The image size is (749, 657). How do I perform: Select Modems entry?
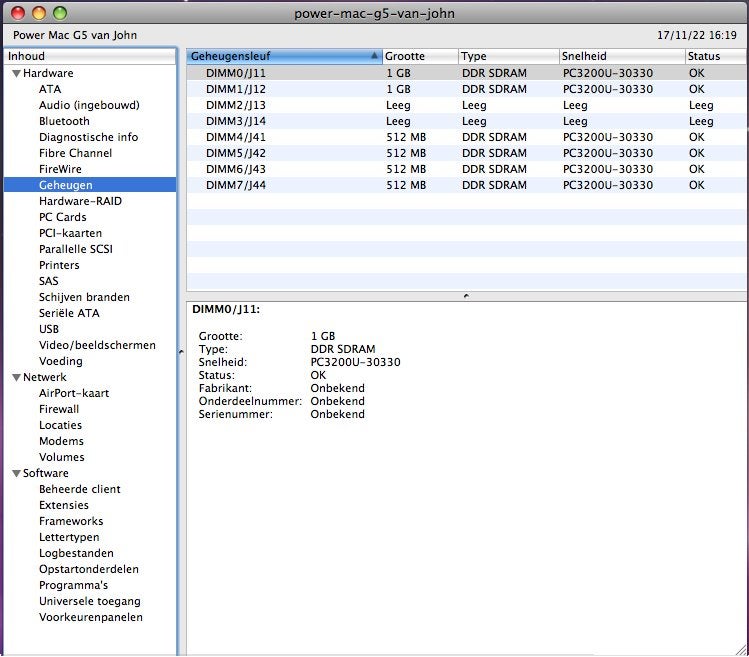[x=61, y=442]
